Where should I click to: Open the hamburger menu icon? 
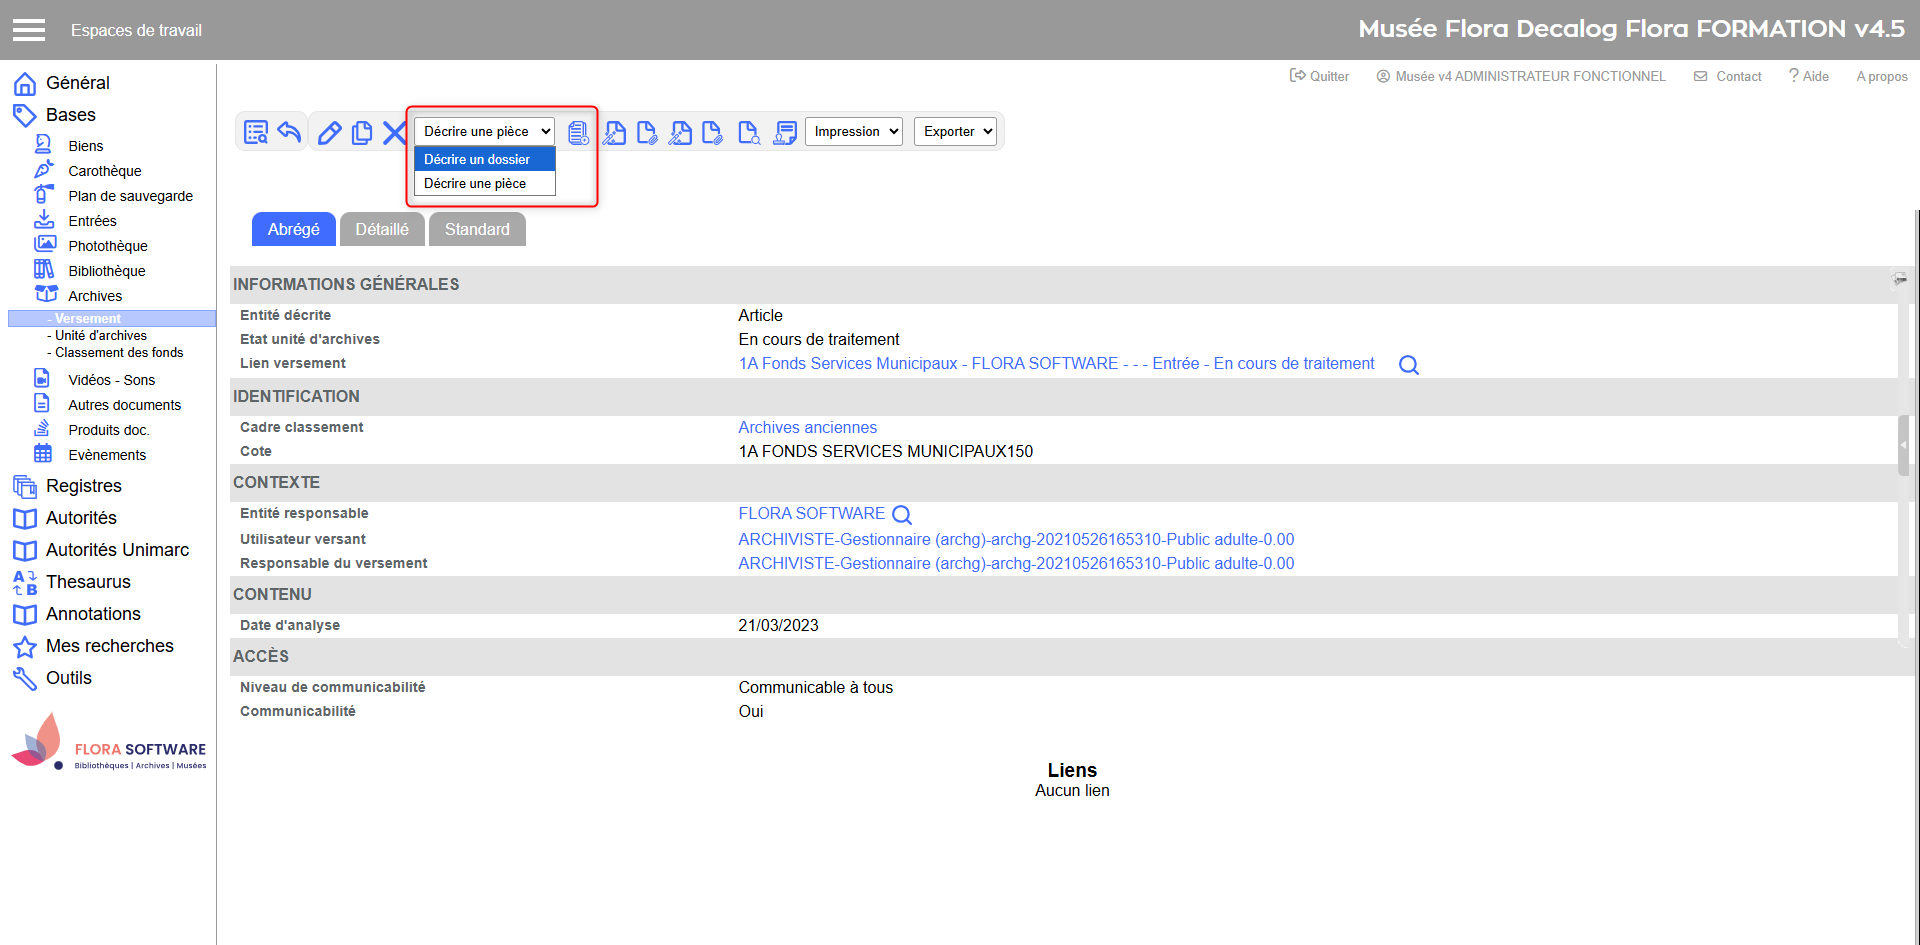[29, 30]
